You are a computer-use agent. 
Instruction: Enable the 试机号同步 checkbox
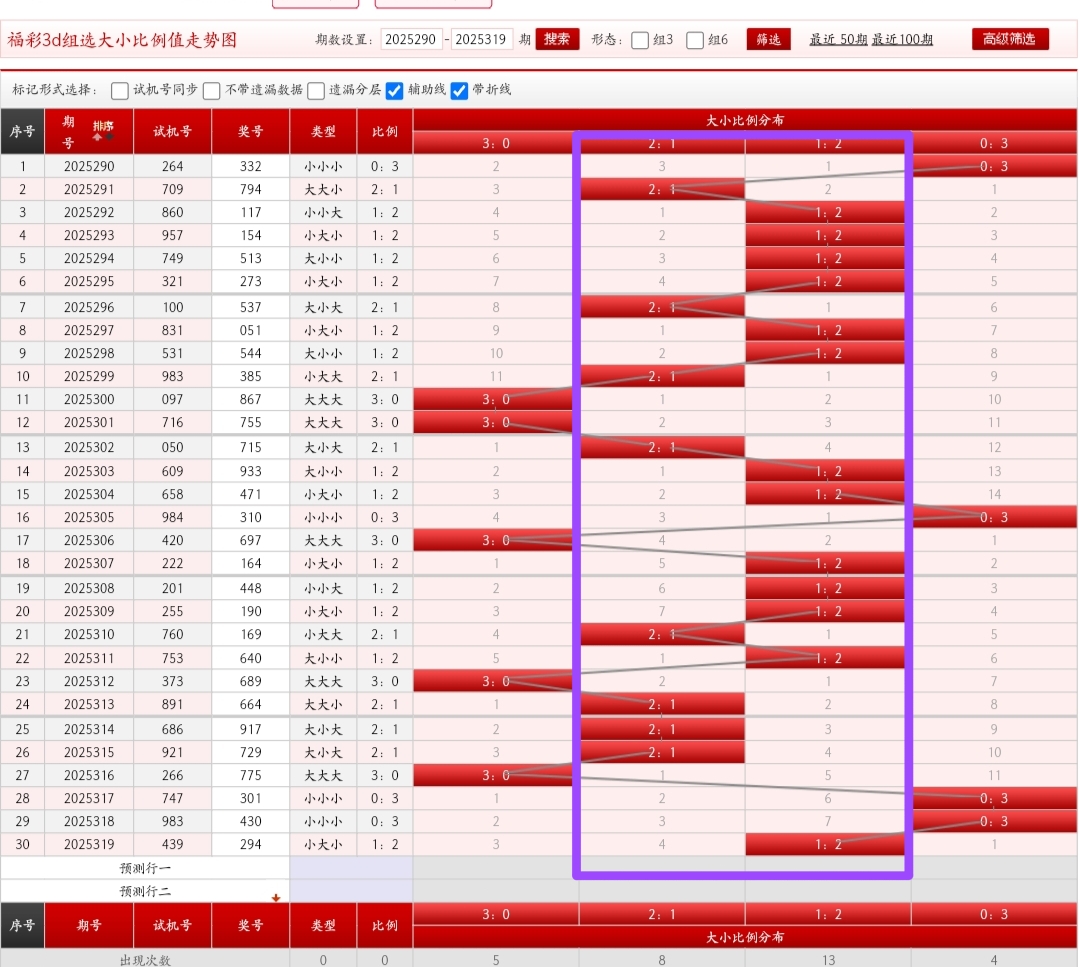coord(121,90)
